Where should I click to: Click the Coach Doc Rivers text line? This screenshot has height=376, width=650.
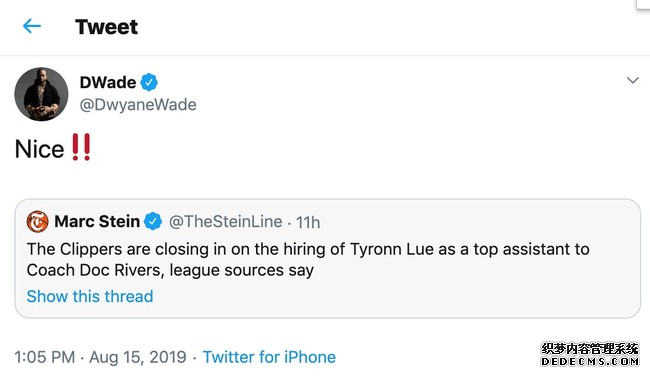point(170,270)
